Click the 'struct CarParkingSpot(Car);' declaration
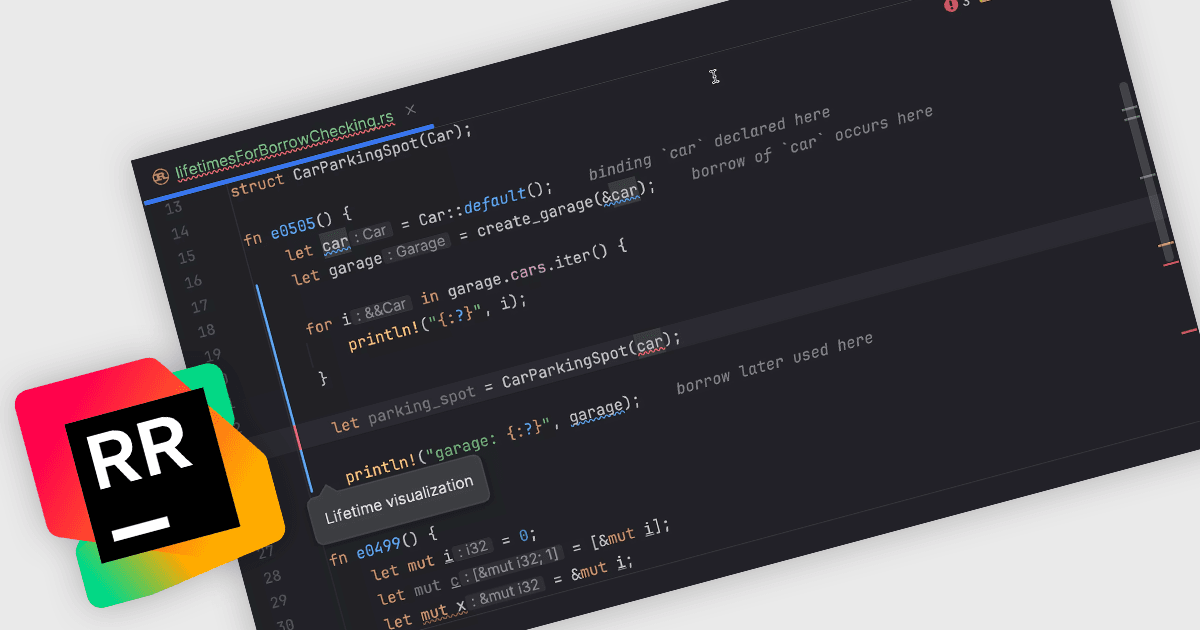Screen dimensions: 1200x630 click(x=351, y=159)
